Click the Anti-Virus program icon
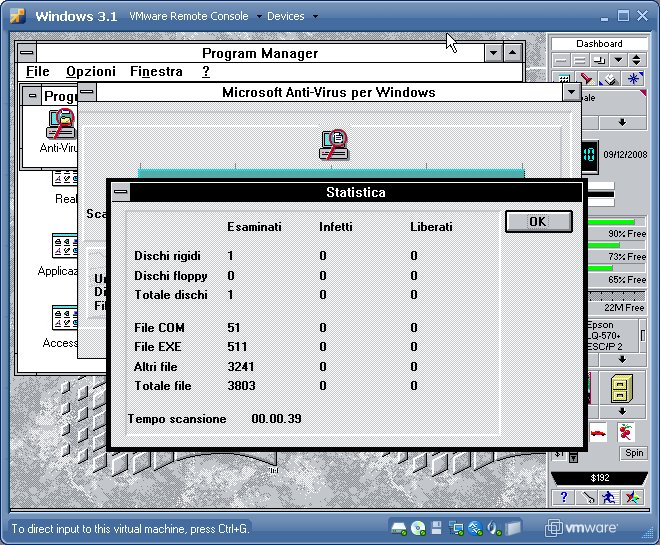 59,125
